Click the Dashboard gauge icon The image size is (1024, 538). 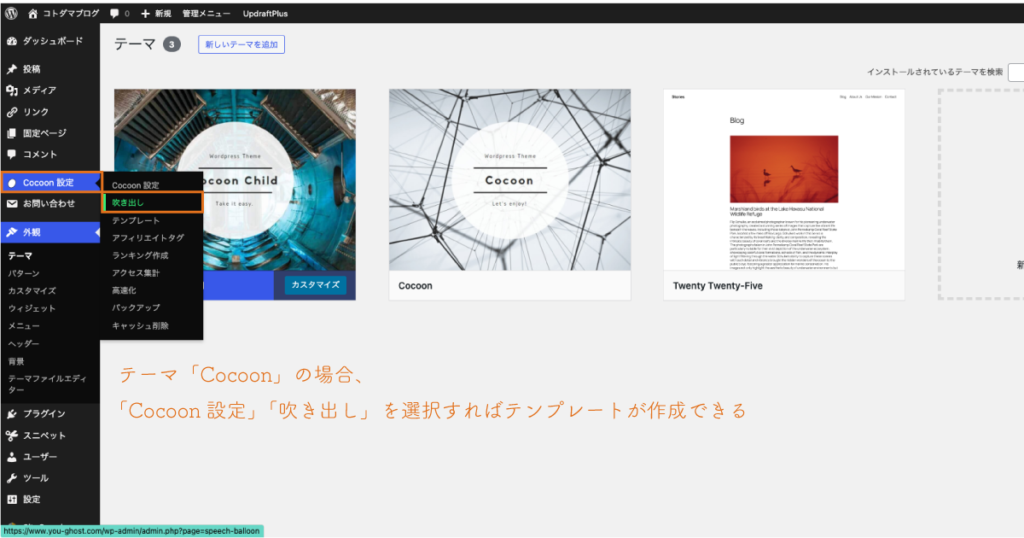coord(12,41)
